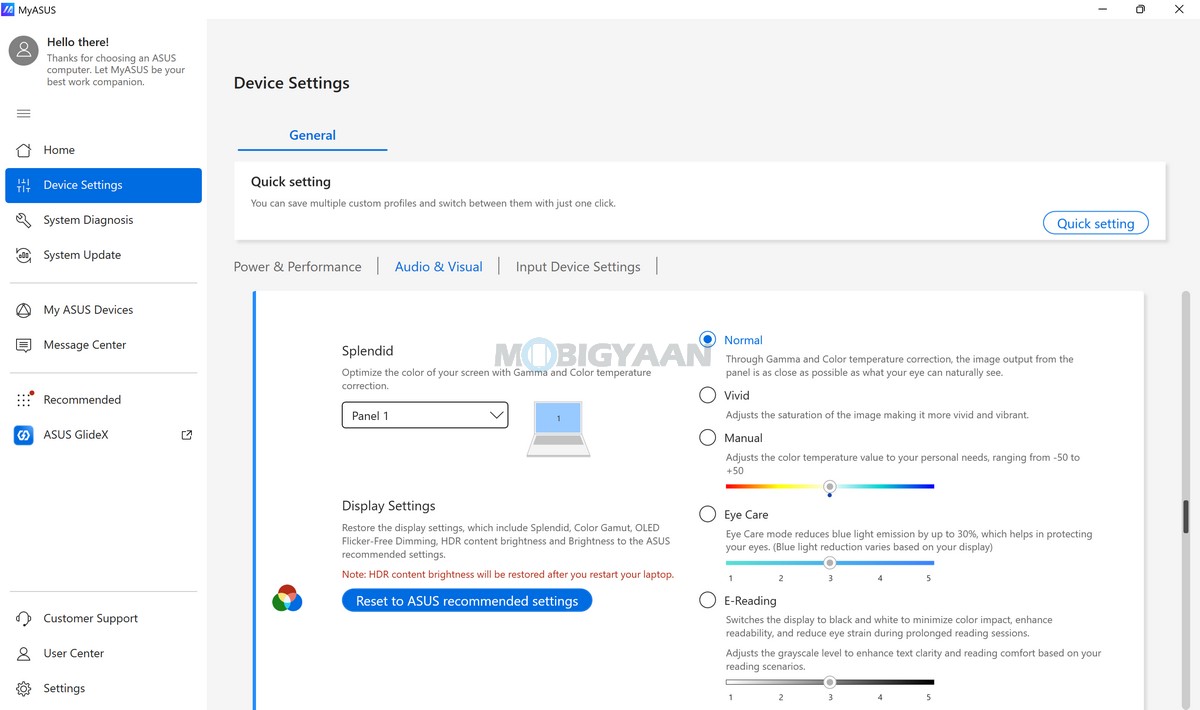This screenshot has width=1200, height=710.
Task: Click the Customer Support headset icon
Action: [x=24, y=619]
